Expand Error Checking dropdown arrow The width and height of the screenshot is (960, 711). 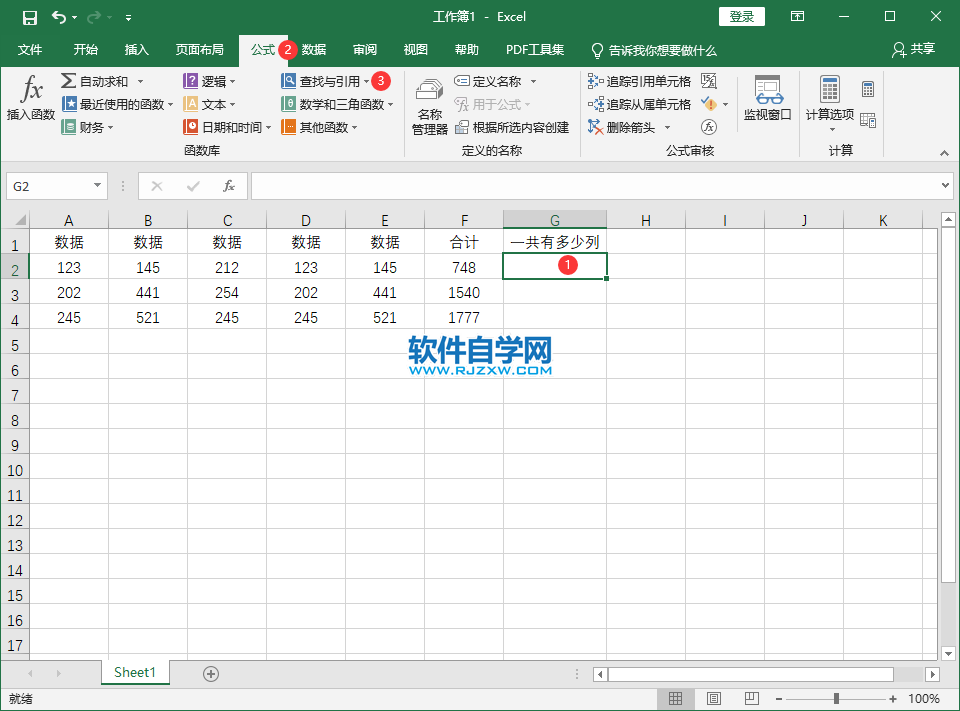(726, 105)
